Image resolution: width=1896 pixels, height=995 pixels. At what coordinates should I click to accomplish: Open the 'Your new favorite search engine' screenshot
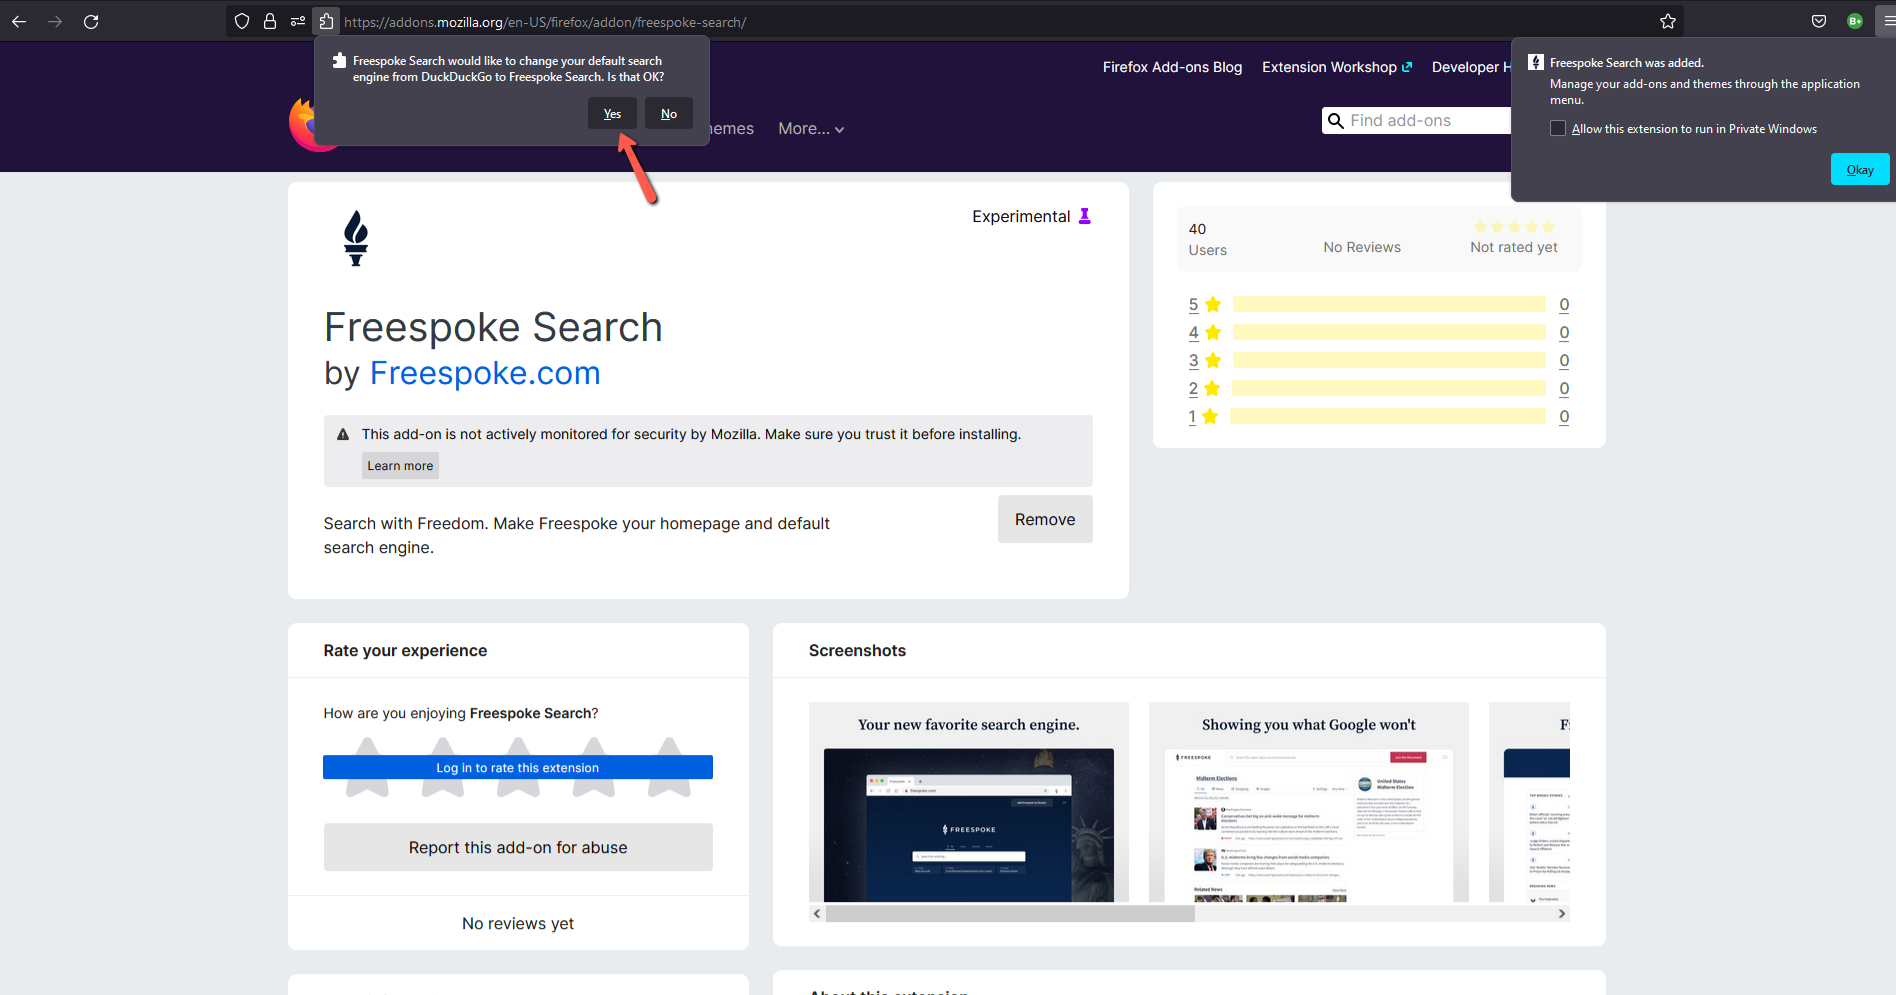click(x=969, y=802)
